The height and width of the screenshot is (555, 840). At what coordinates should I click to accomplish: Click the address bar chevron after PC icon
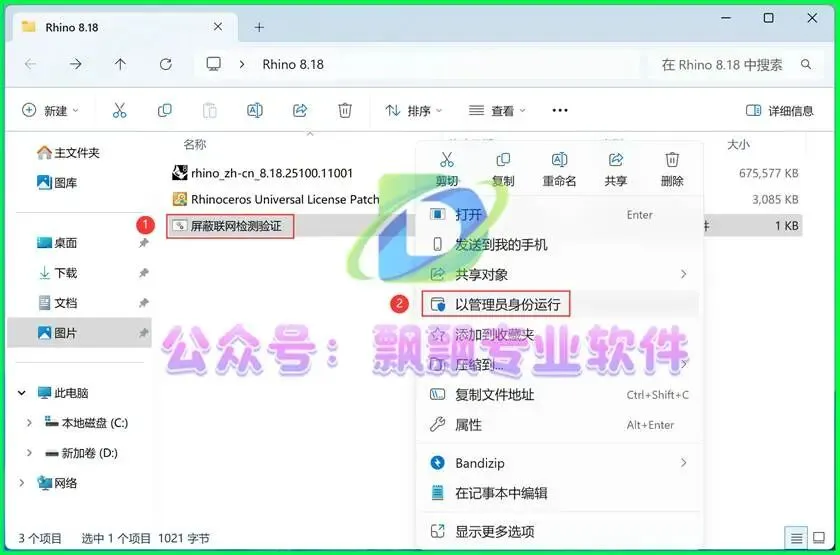tap(242, 64)
